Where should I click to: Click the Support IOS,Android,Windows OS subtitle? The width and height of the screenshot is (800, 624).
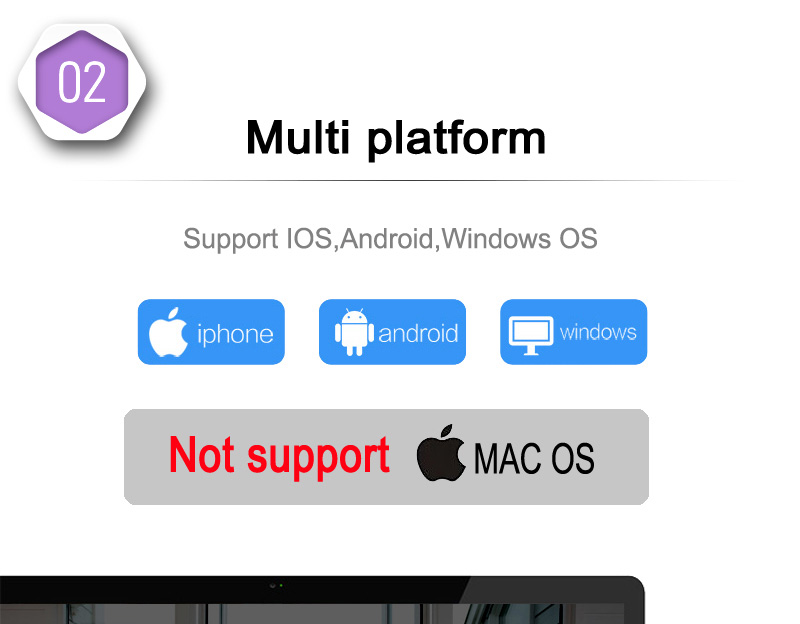click(x=390, y=239)
